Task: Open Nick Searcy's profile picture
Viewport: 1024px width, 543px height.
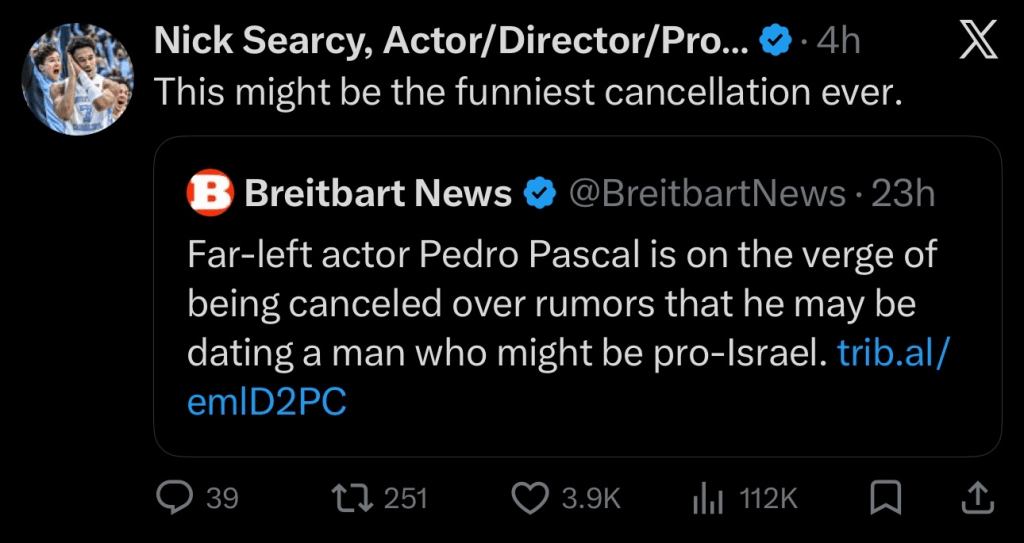Action: (78, 78)
